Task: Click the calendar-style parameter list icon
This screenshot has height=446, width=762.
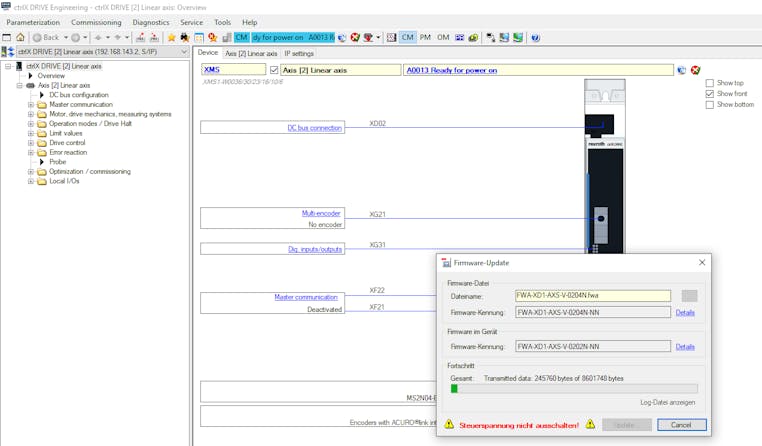Action: tap(199, 37)
